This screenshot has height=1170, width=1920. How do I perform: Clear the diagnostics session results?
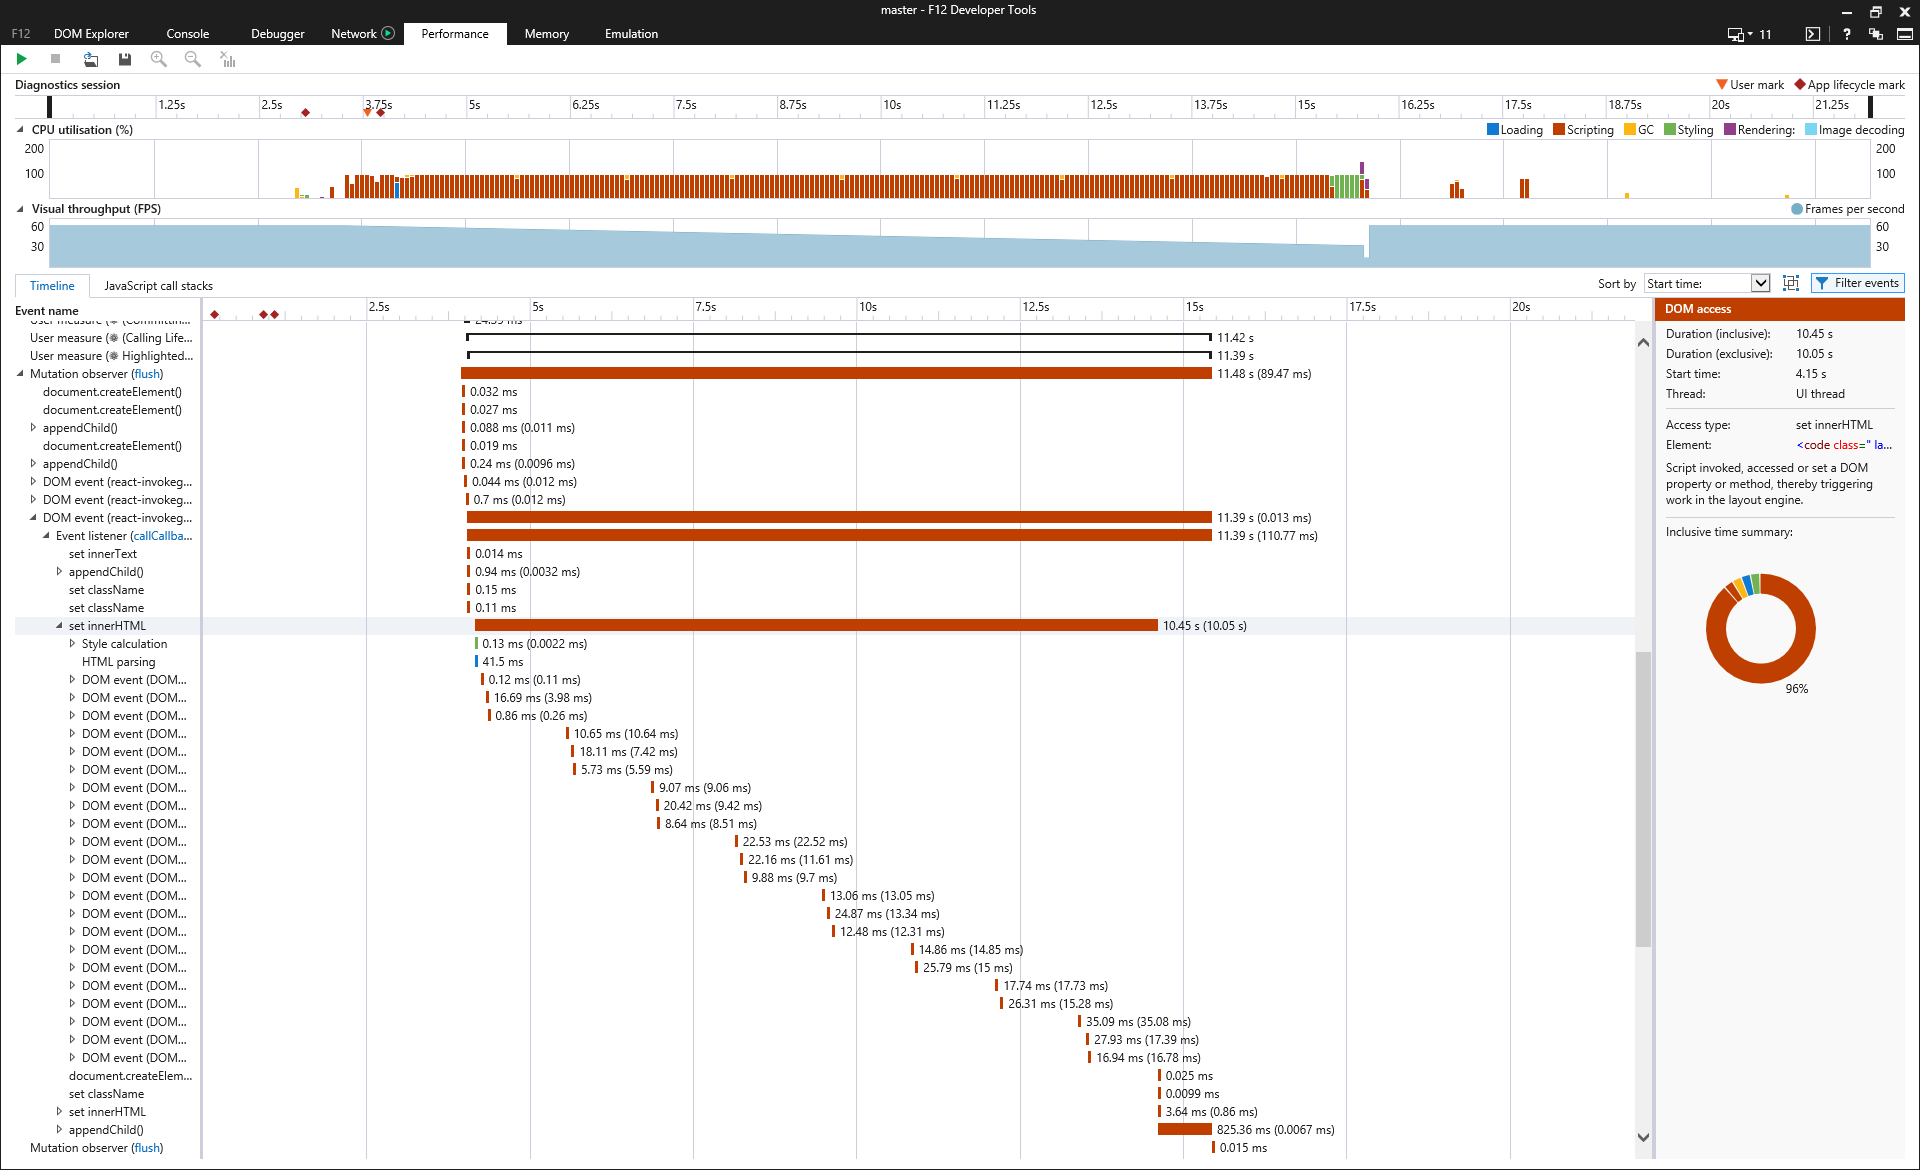(227, 59)
